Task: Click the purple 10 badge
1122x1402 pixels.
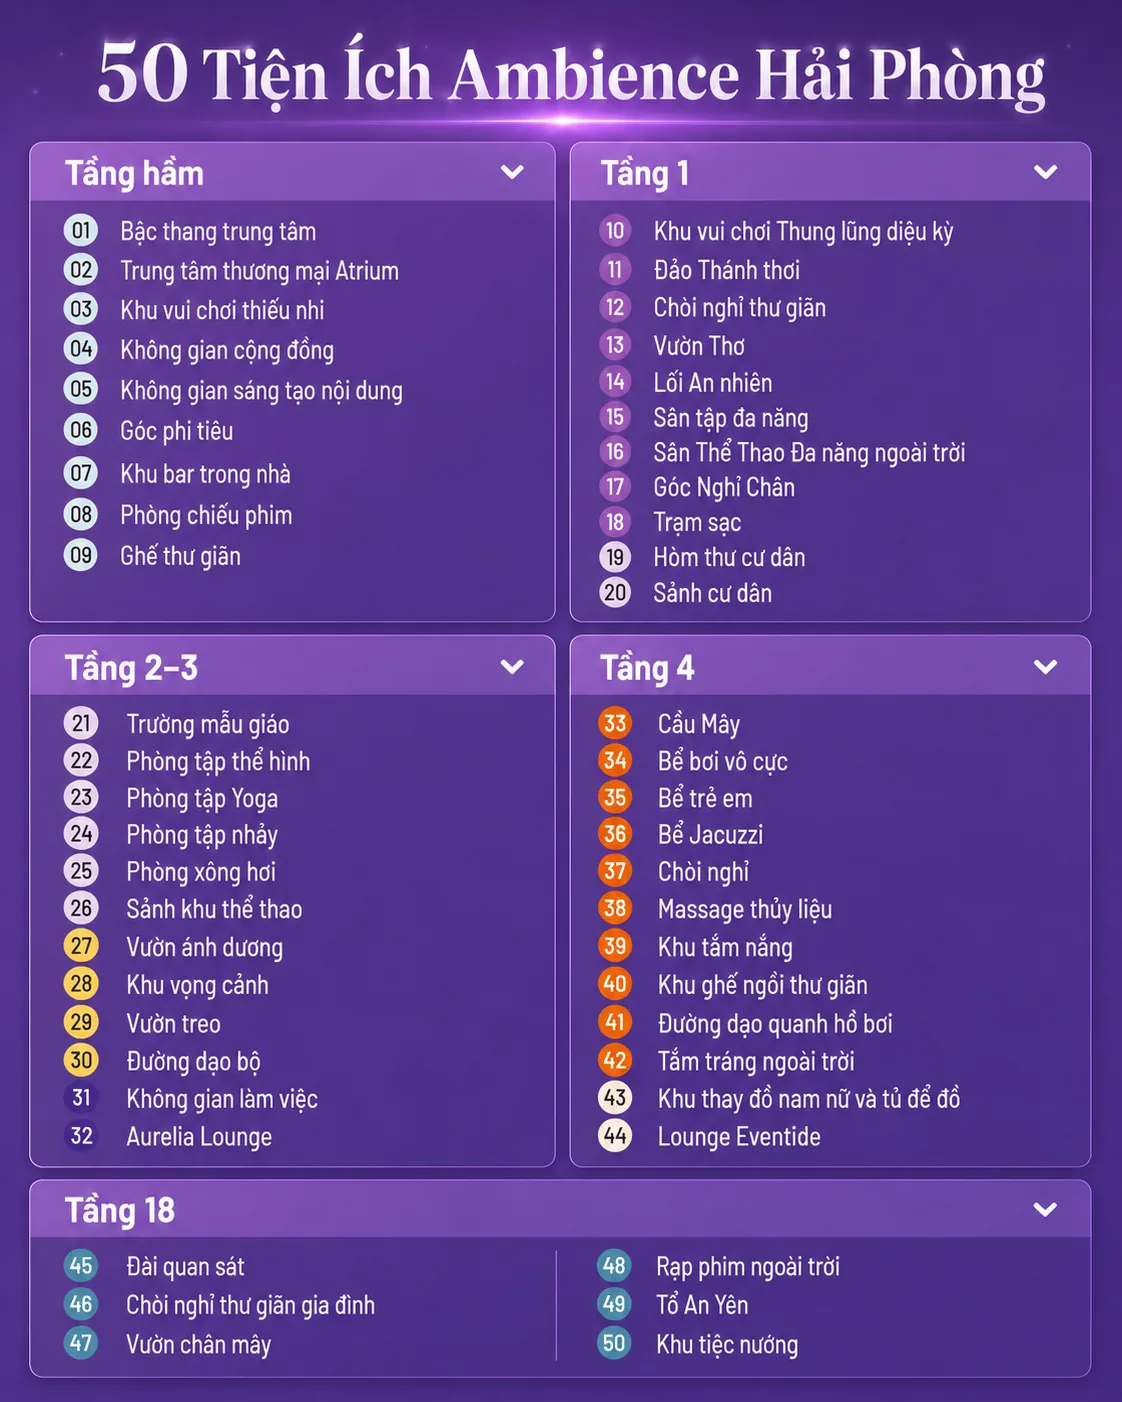Action: coord(615,231)
